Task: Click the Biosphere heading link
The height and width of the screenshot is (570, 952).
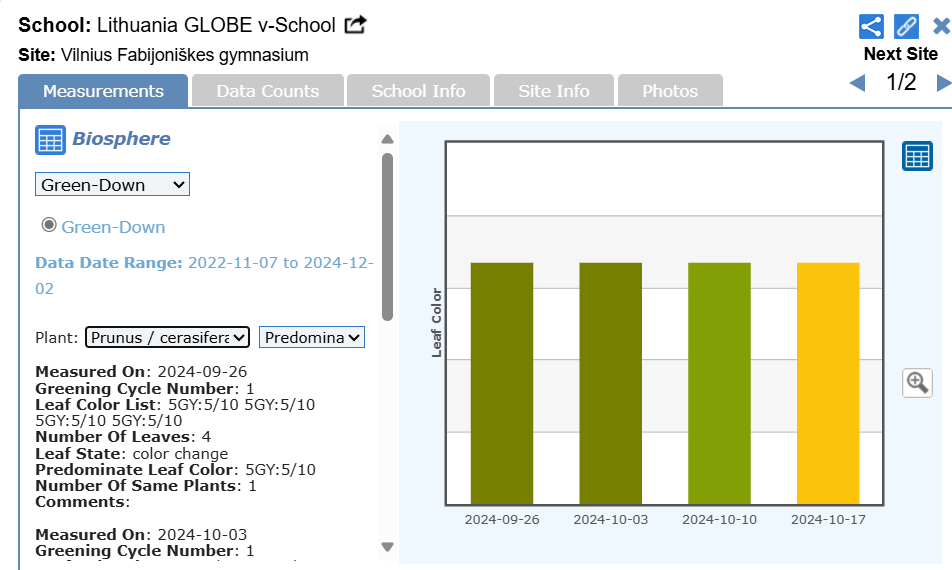Action: point(121,139)
